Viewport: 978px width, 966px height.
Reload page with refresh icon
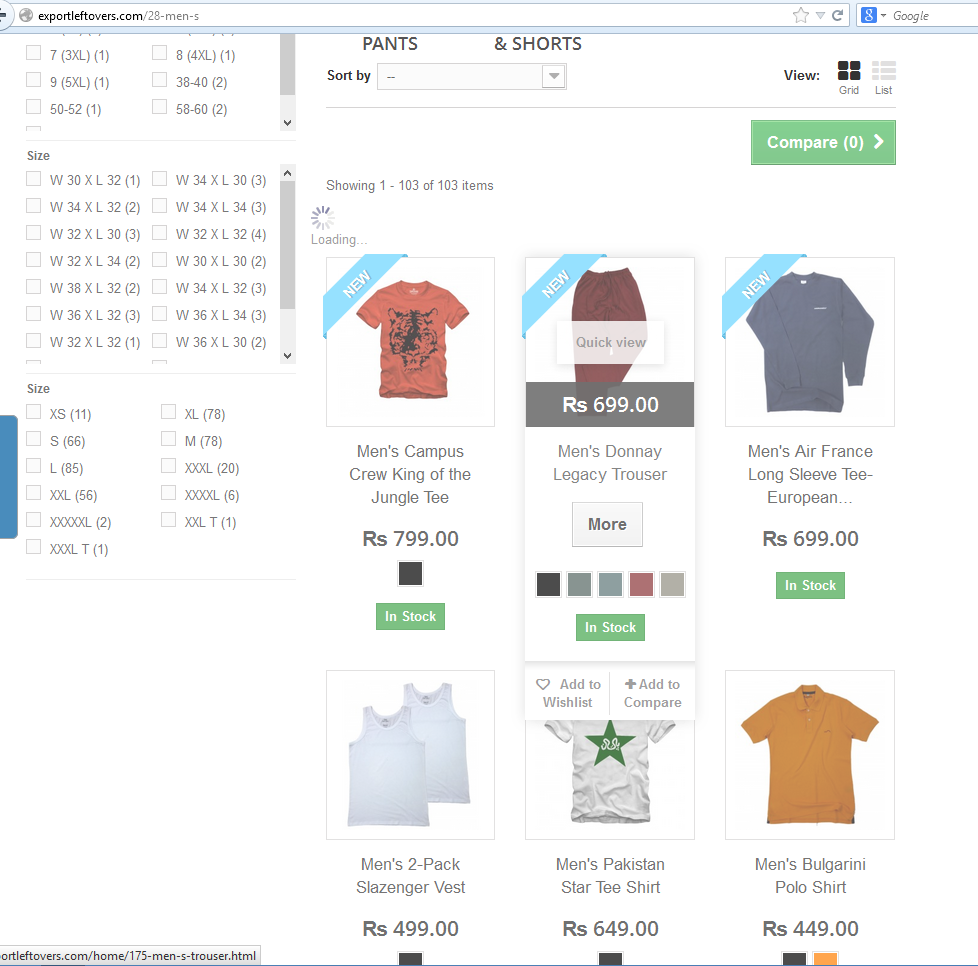(838, 16)
